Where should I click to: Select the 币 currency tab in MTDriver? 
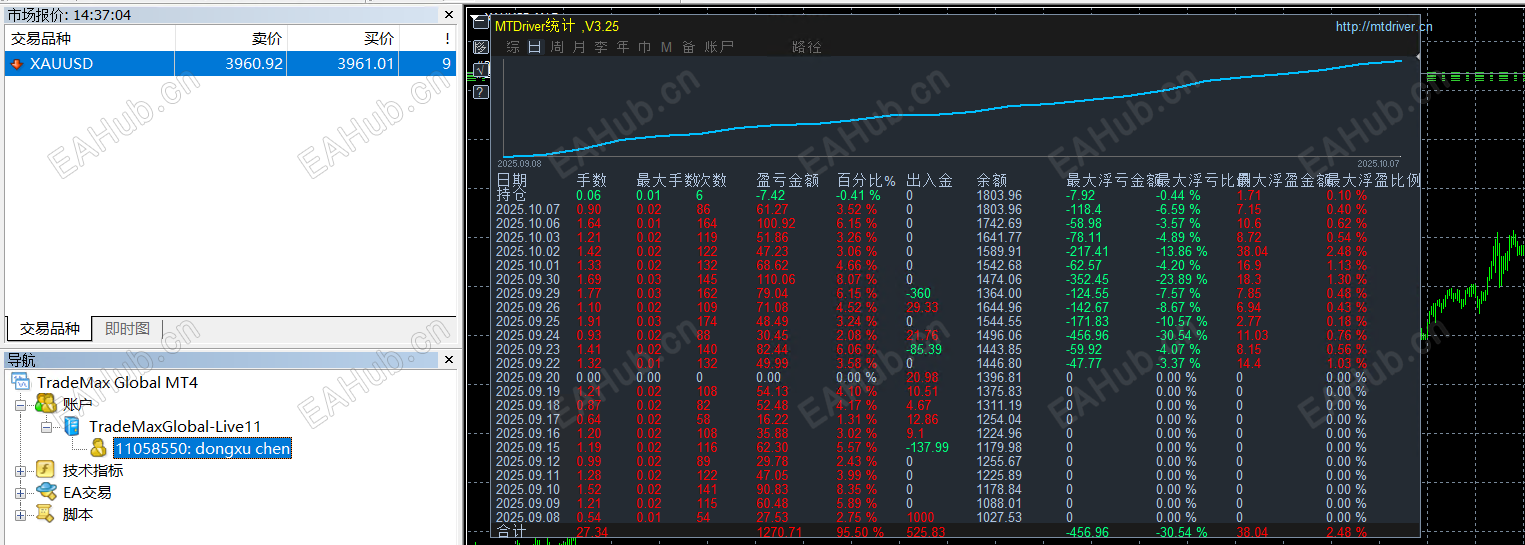pos(645,47)
